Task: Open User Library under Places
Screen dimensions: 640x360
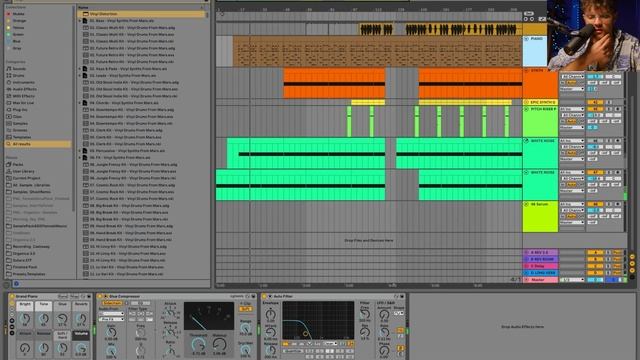Action: click(23, 171)
